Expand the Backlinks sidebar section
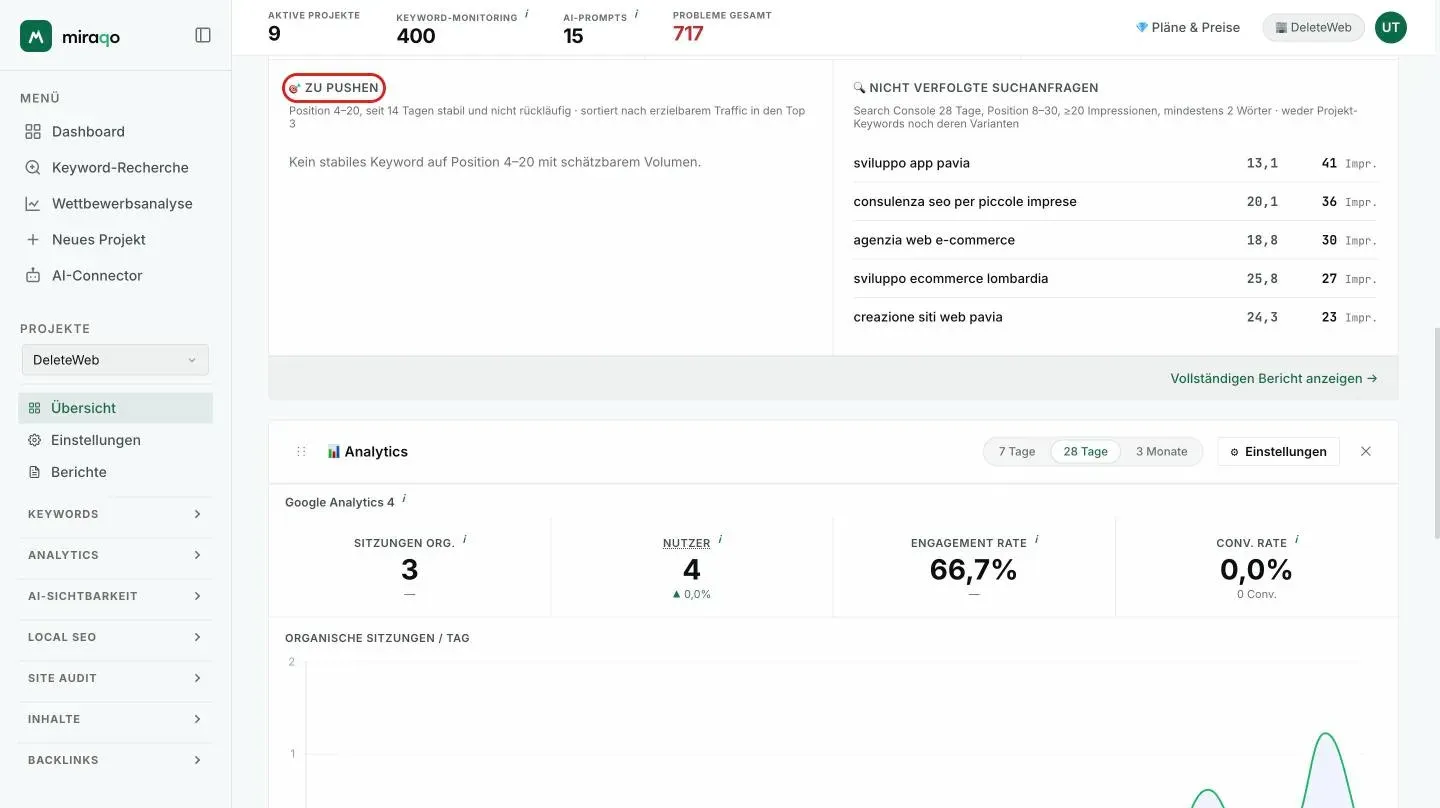The width and height of the screenshot is (1440, 808). click(x=115, y=760)
